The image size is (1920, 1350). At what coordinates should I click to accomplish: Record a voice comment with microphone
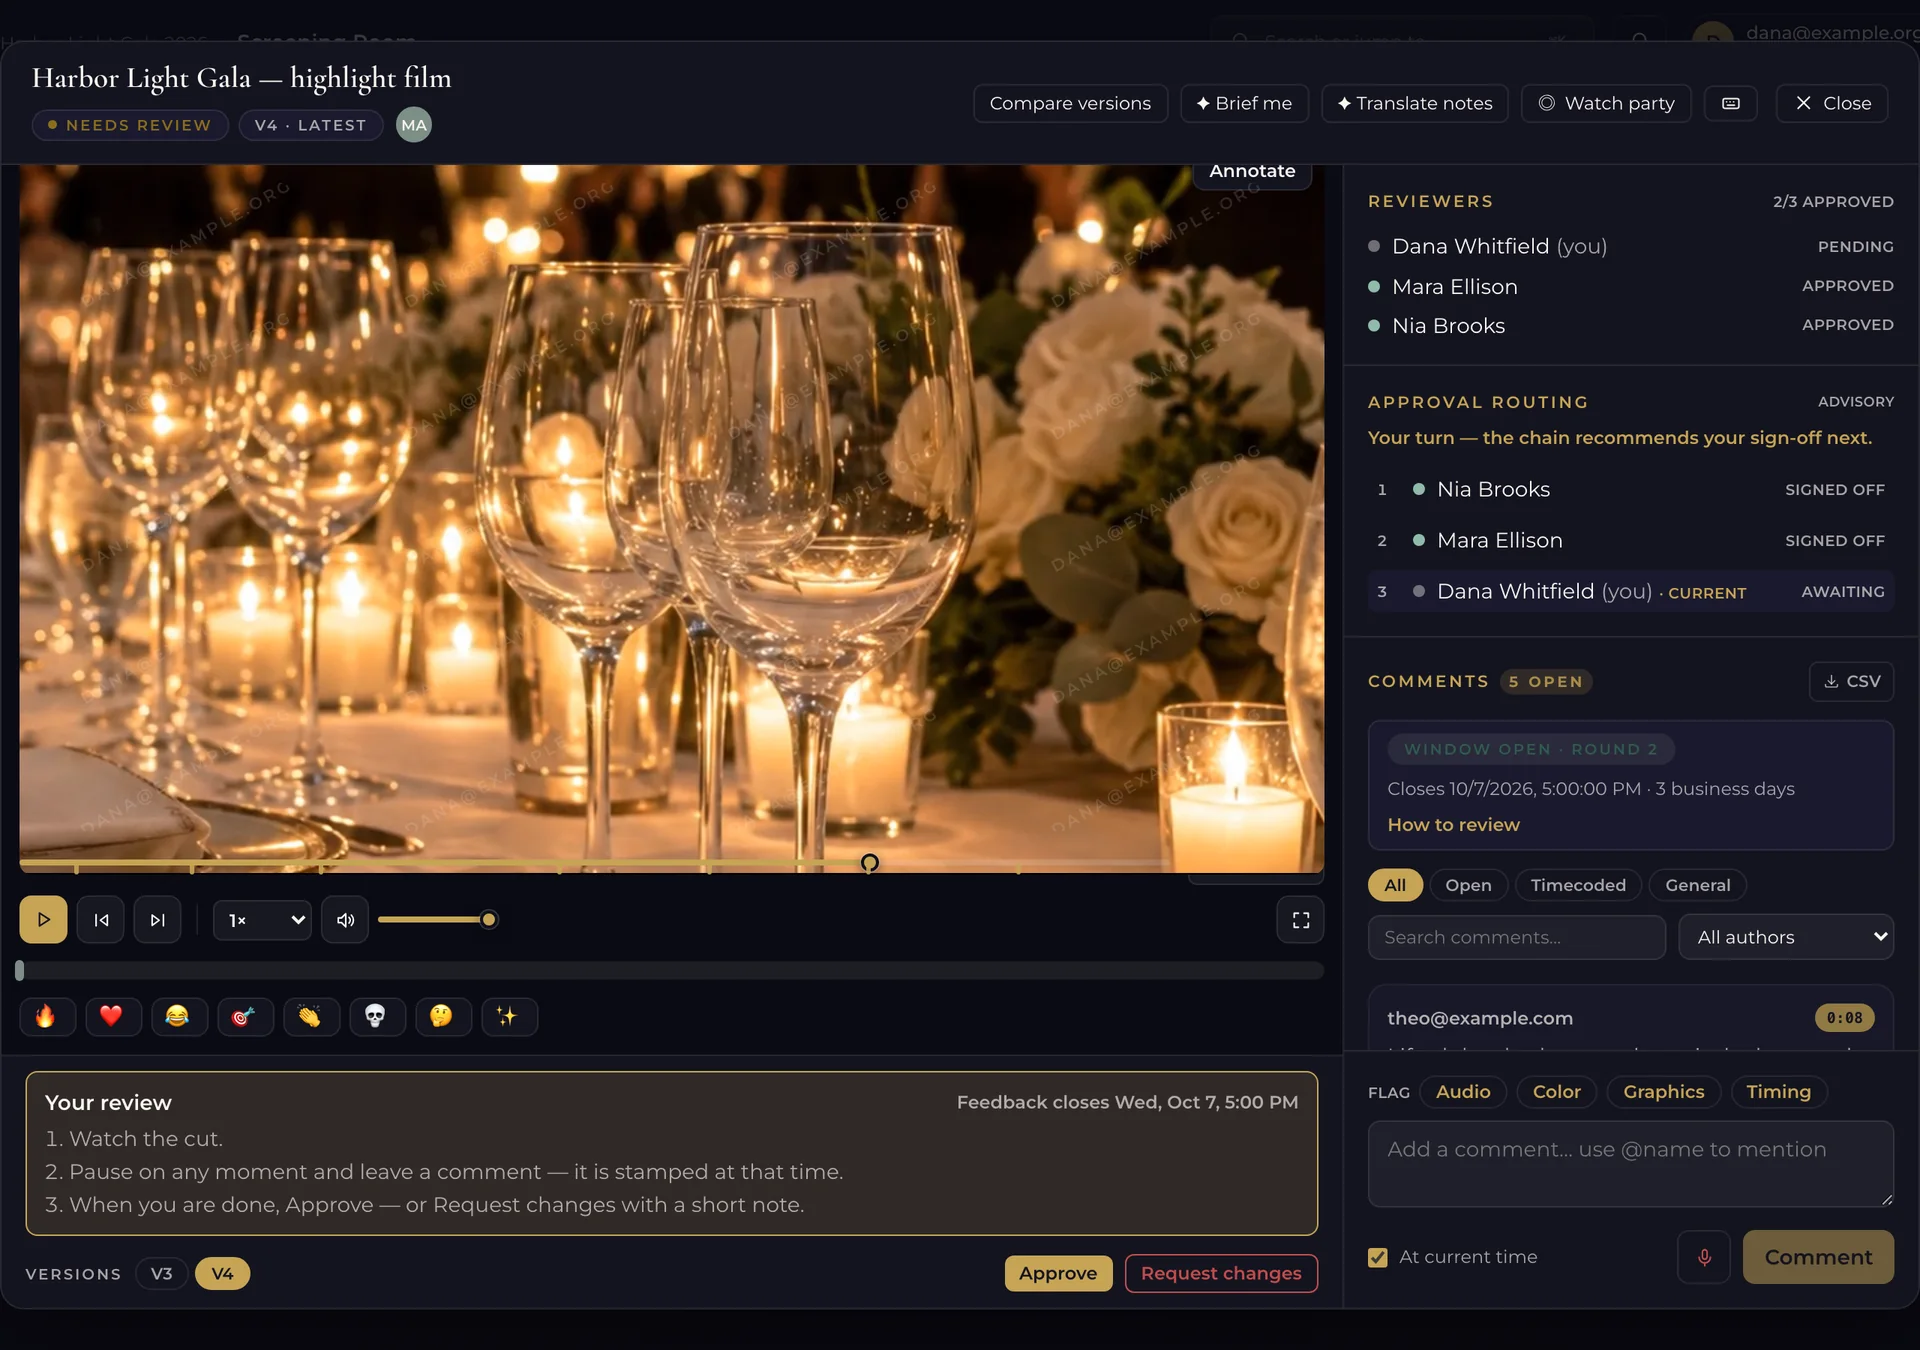(1704, 1257)
